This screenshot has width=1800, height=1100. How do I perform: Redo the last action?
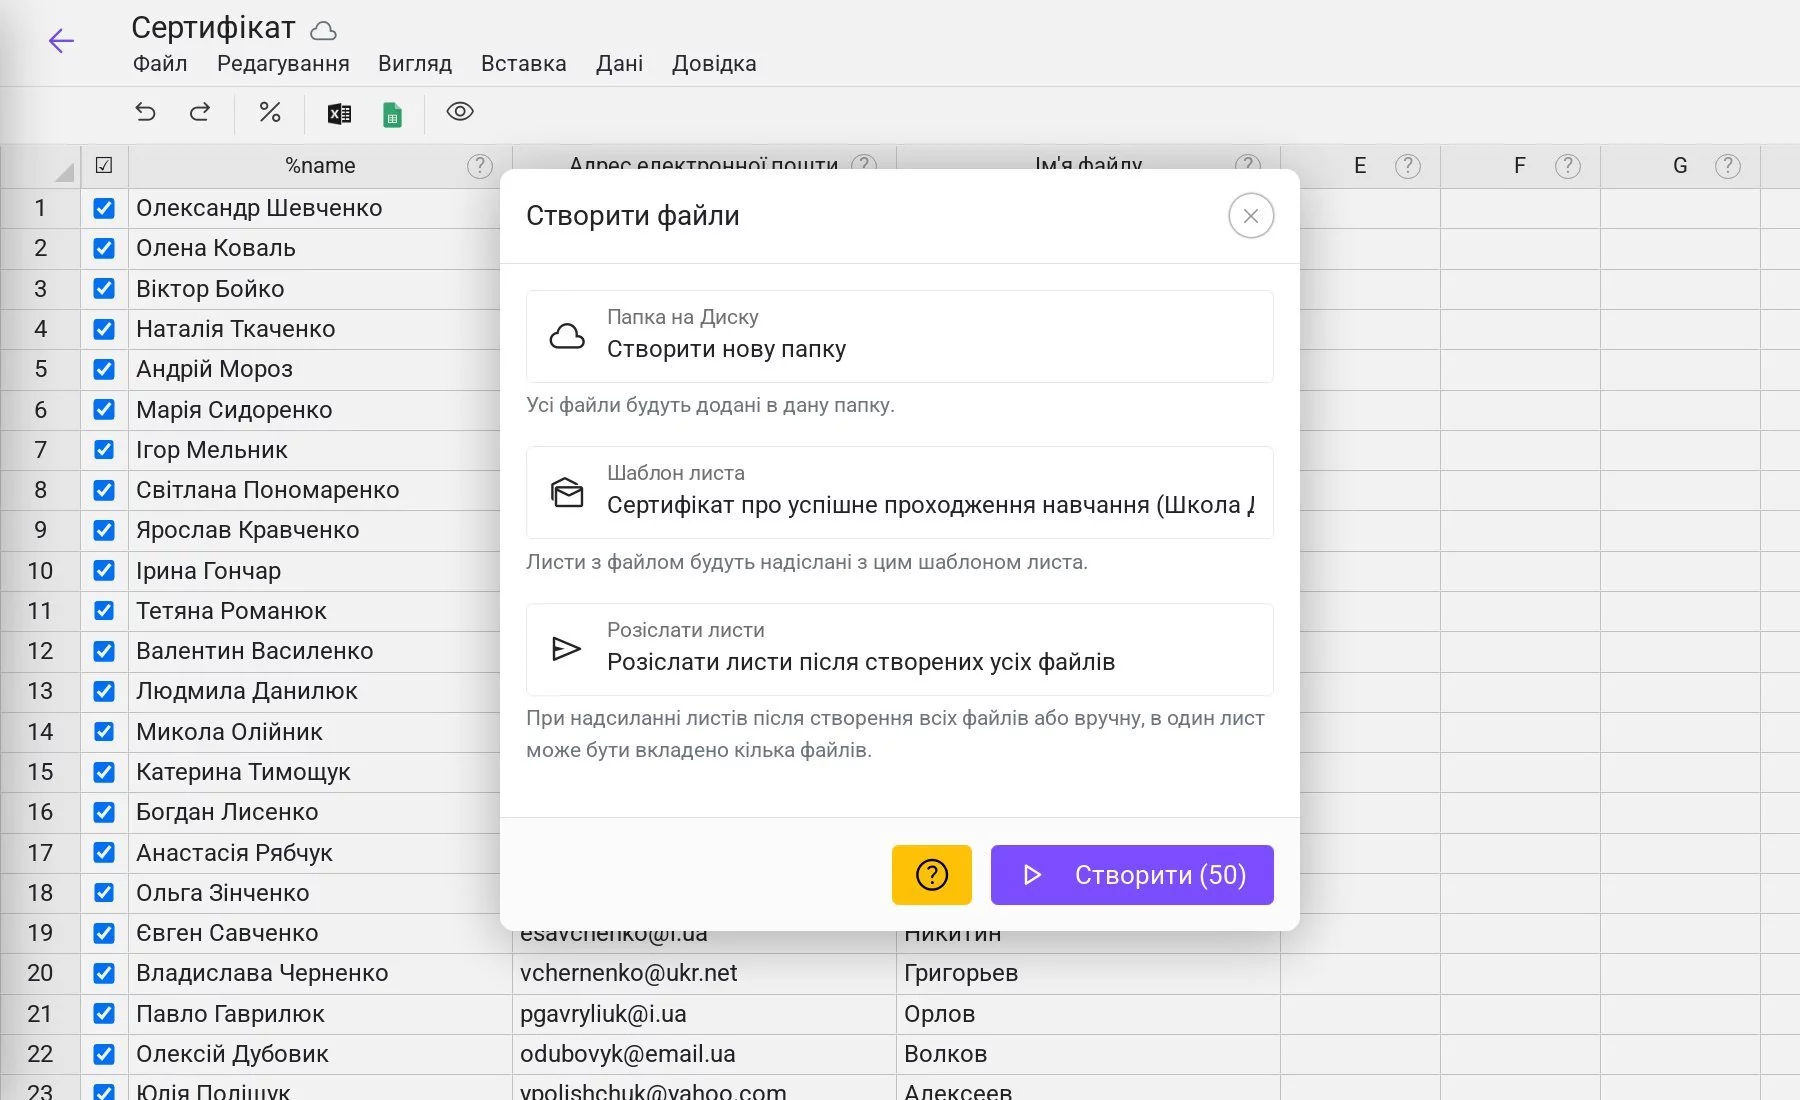point(200,112)
